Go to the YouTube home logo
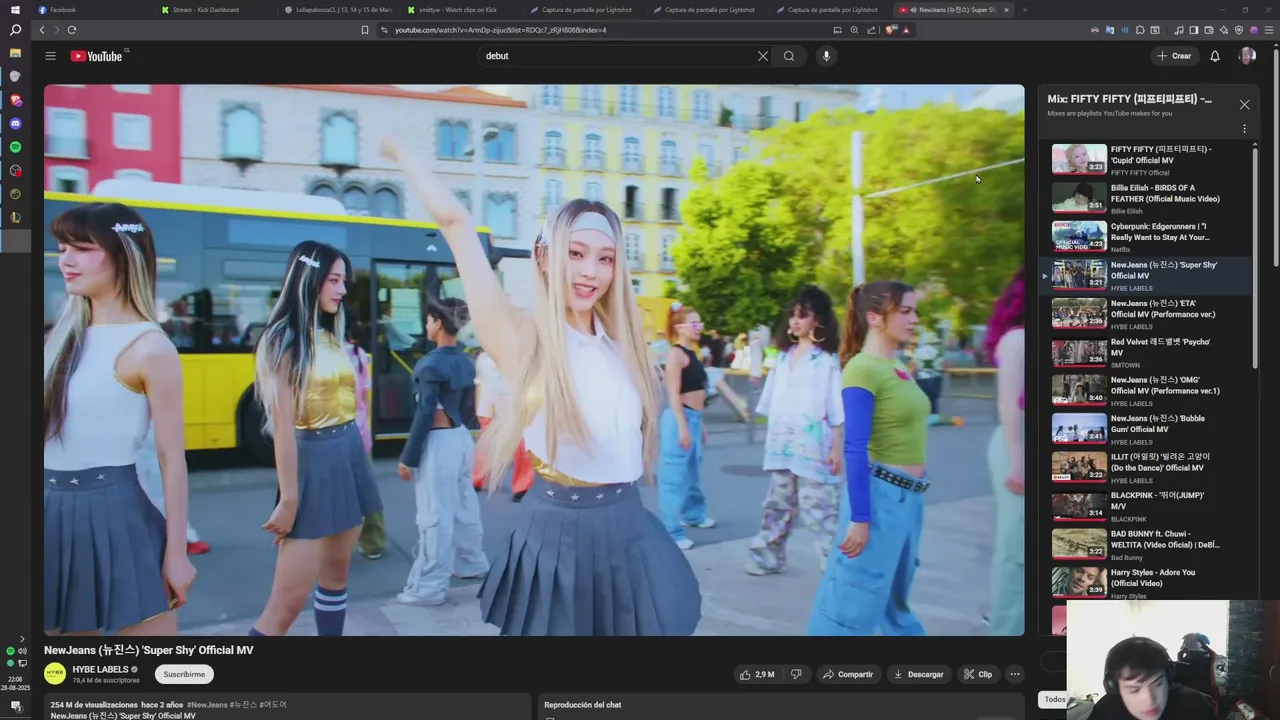Viewport: 1280px width, 720px height. click(x=97, y=56)
